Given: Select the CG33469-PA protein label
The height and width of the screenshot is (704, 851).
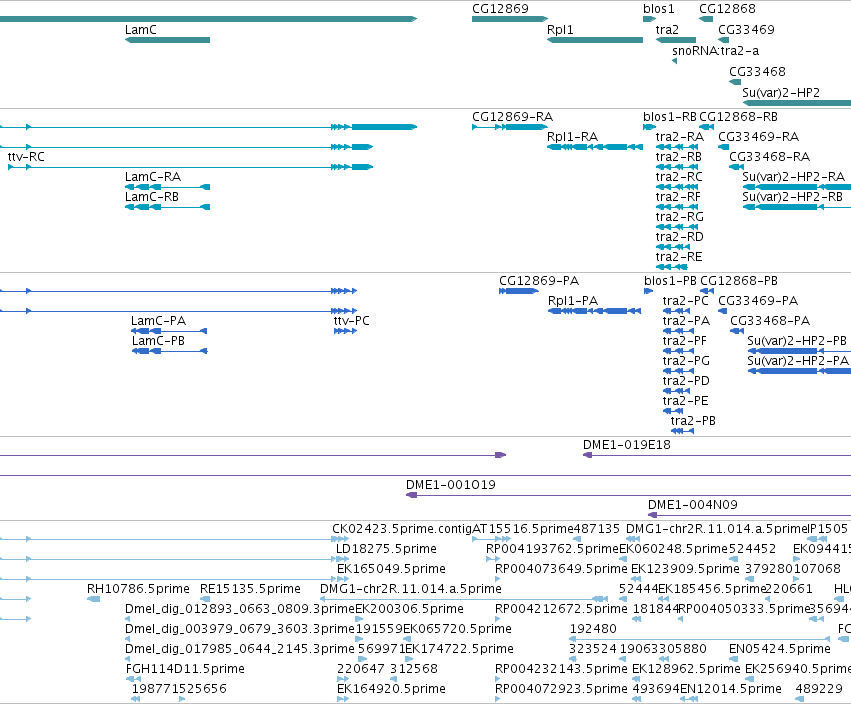Looking at the screenshot, I should 758,301.
